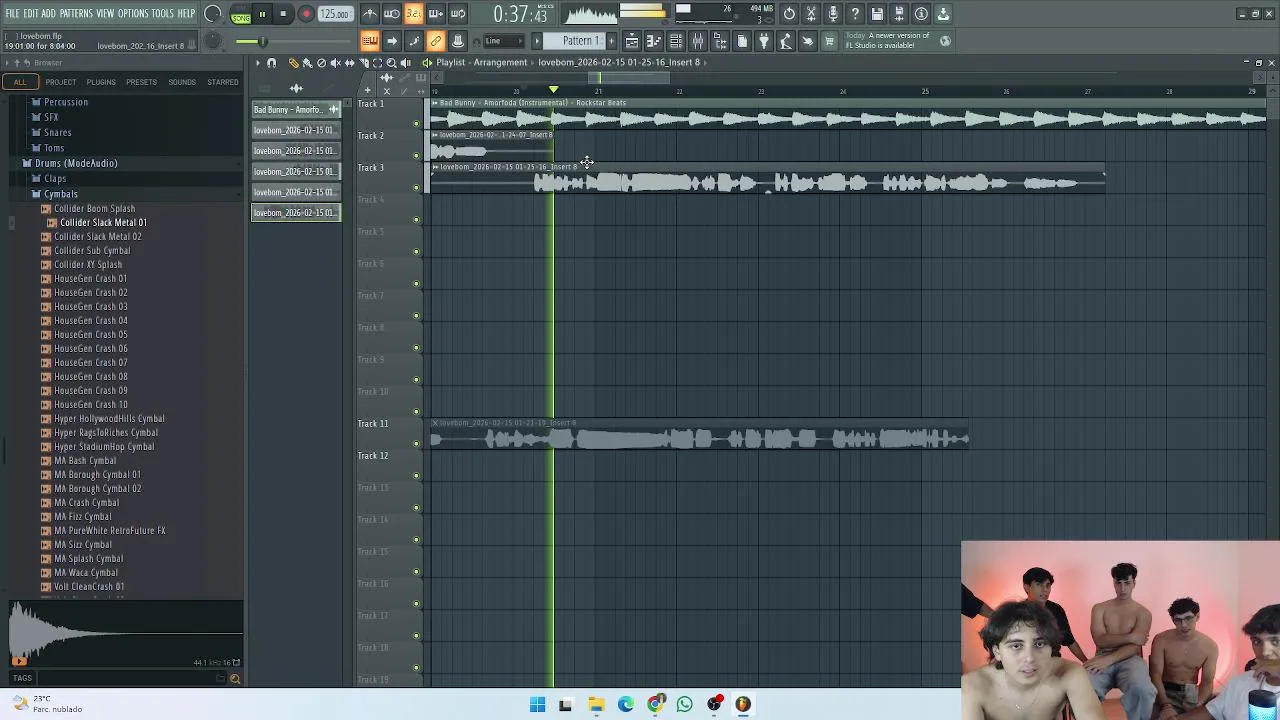Toggle typing keyboard to piano icon
The image size is (1280, 720).
[x=369, y=41]
